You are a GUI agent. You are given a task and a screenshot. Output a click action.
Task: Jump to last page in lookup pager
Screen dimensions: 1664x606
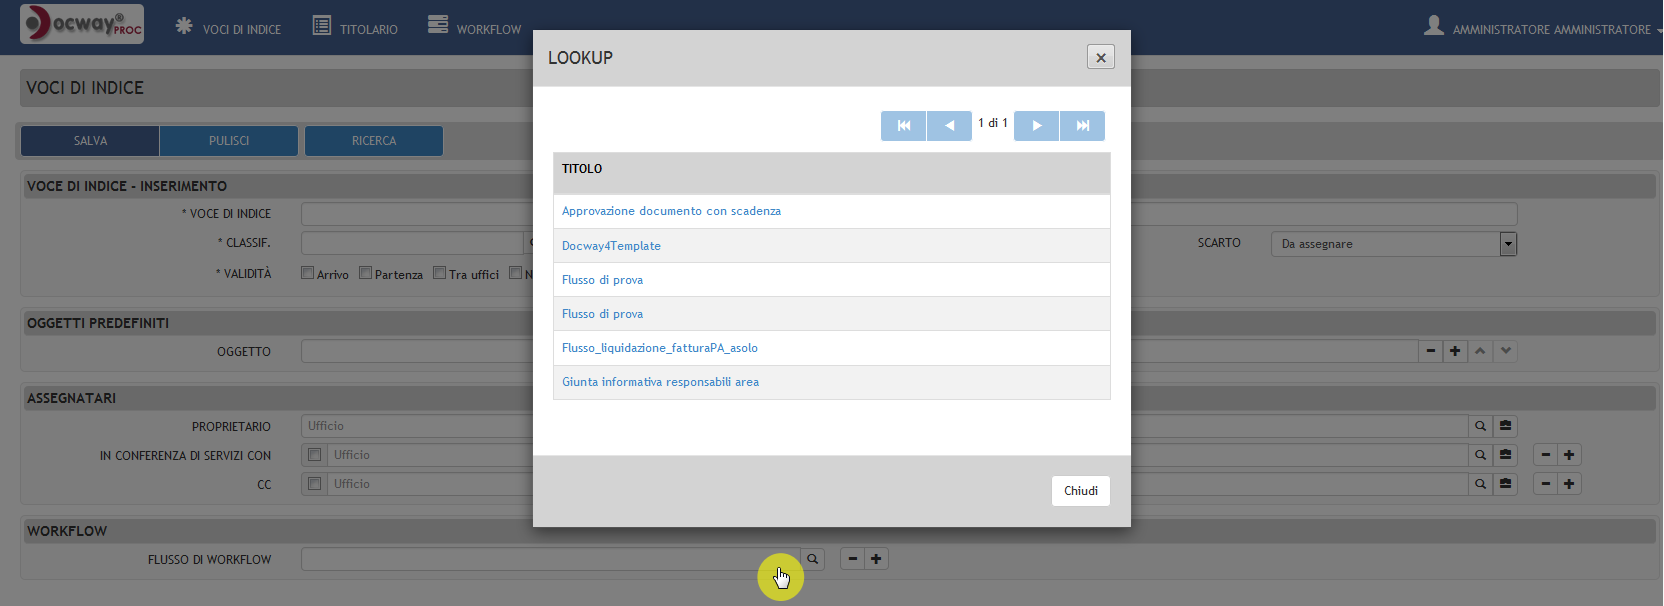point(1082,126)
